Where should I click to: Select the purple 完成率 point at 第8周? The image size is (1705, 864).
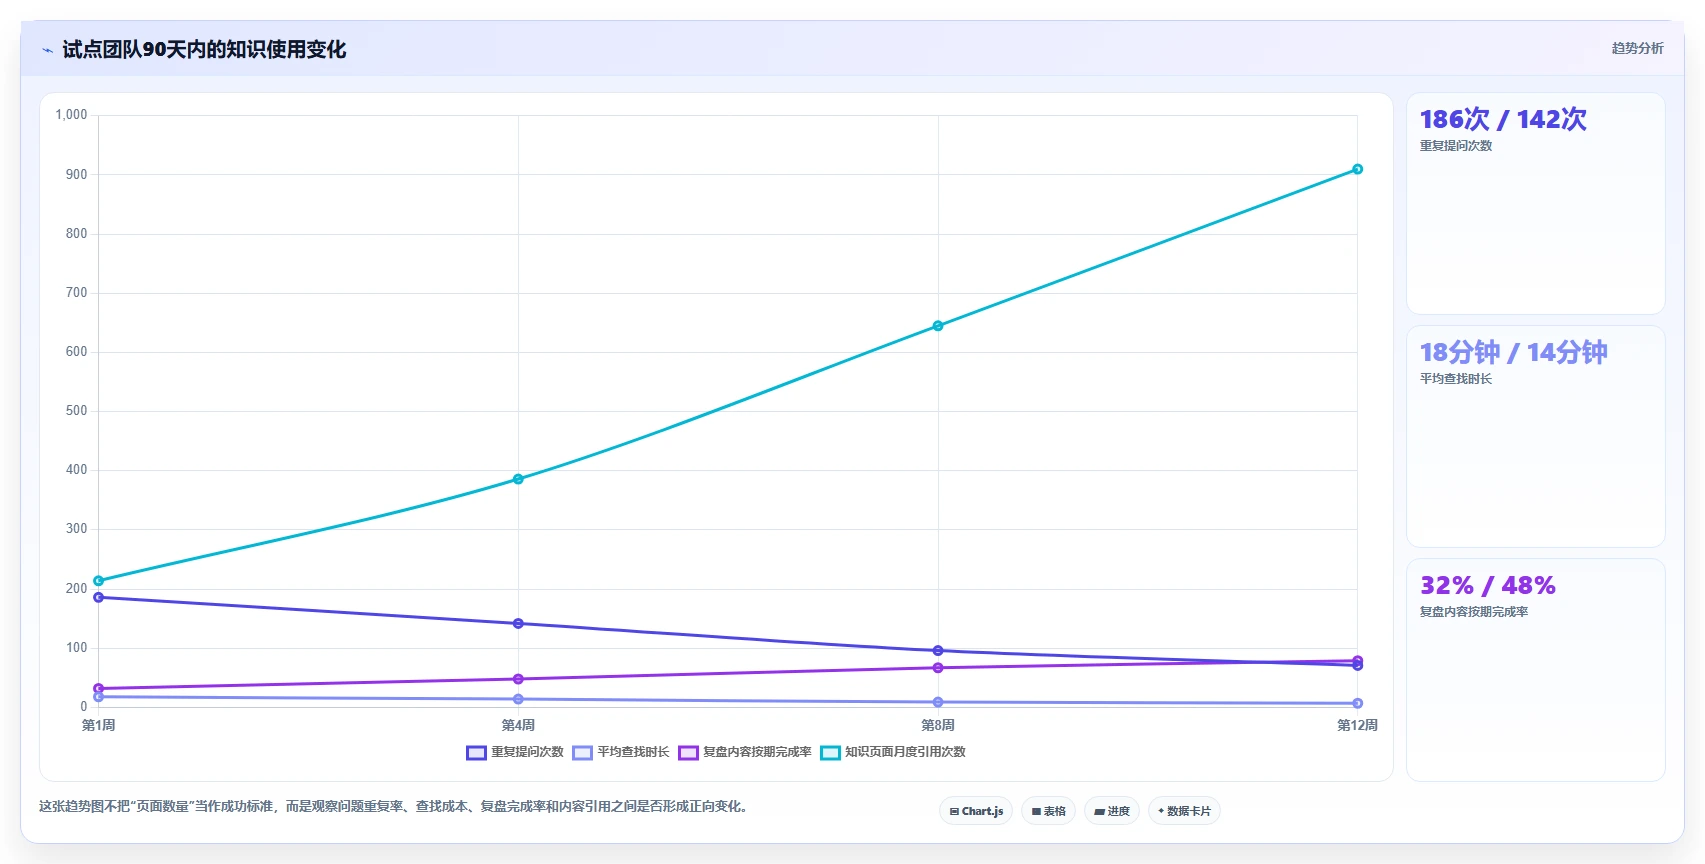click(x=938, y=668)
